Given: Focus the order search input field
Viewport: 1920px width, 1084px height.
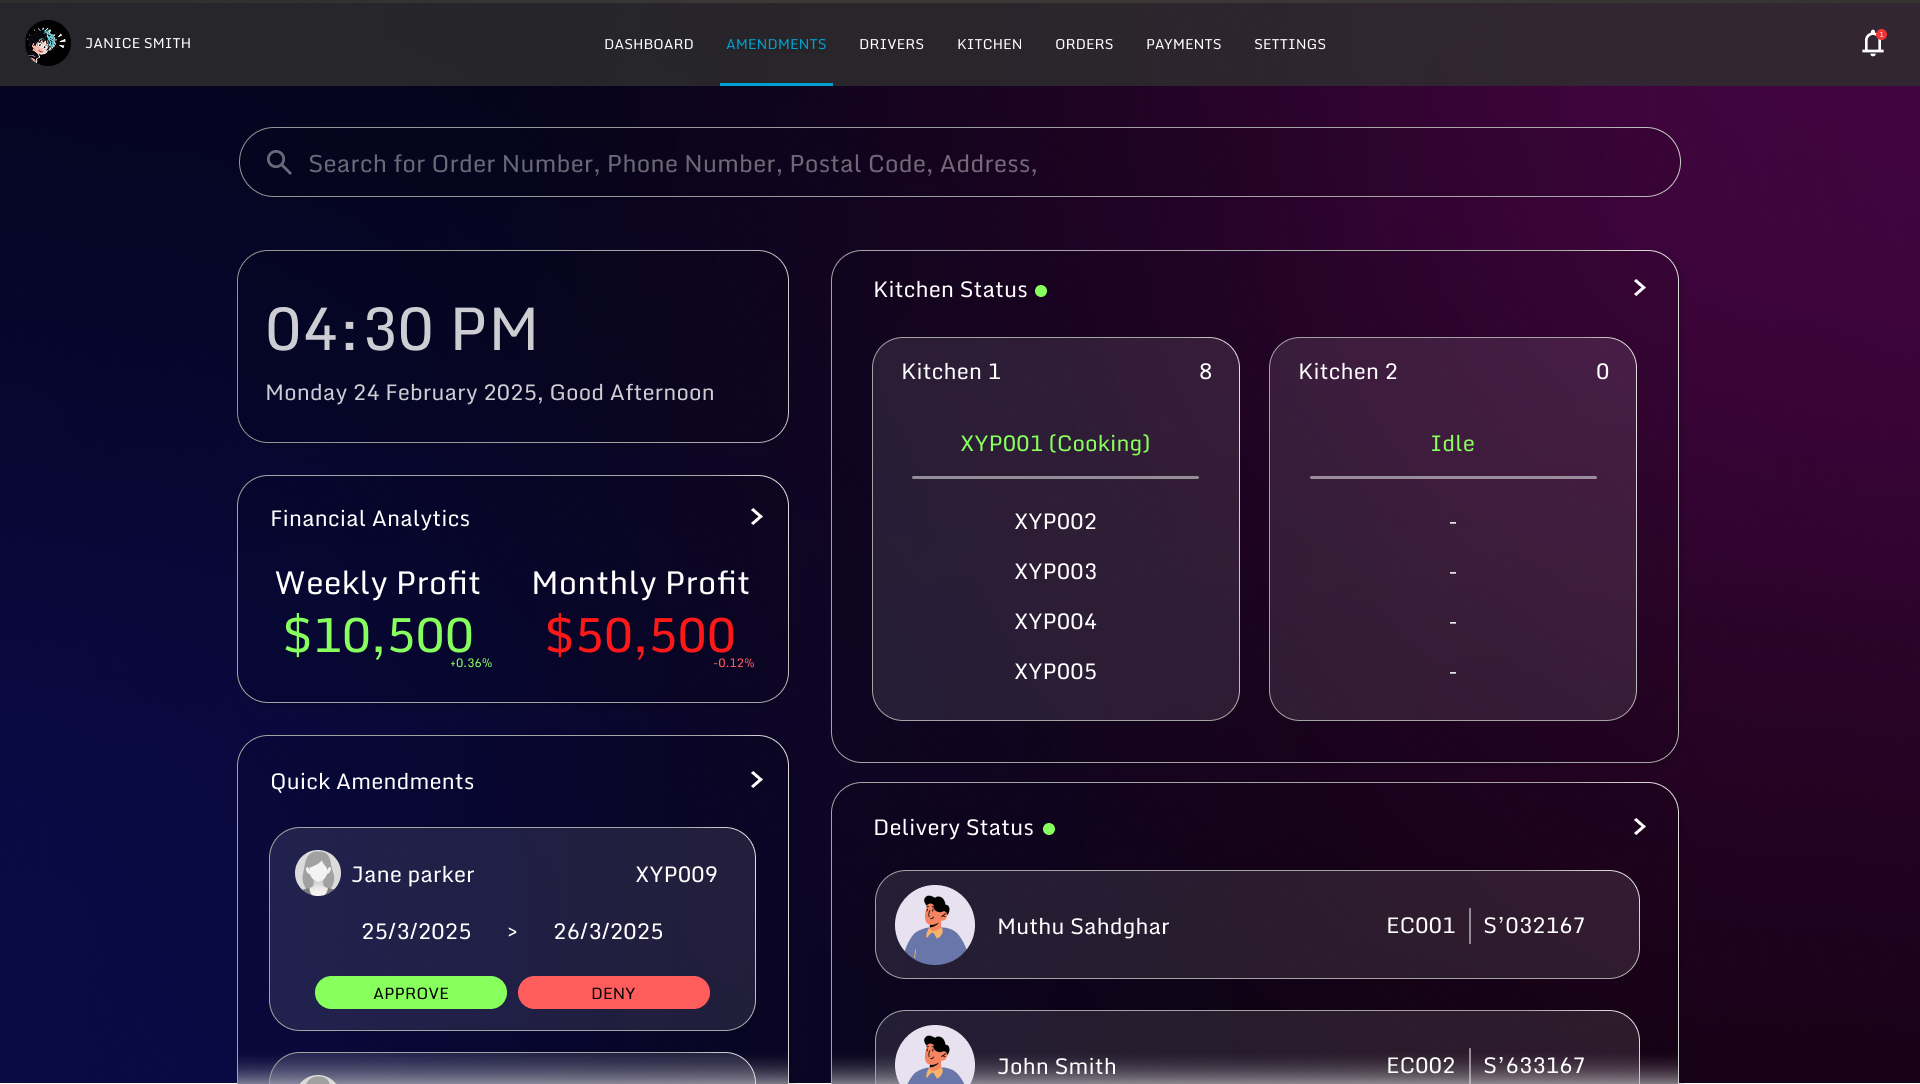Looking at the screenshot, I should [x=960, y=163].
